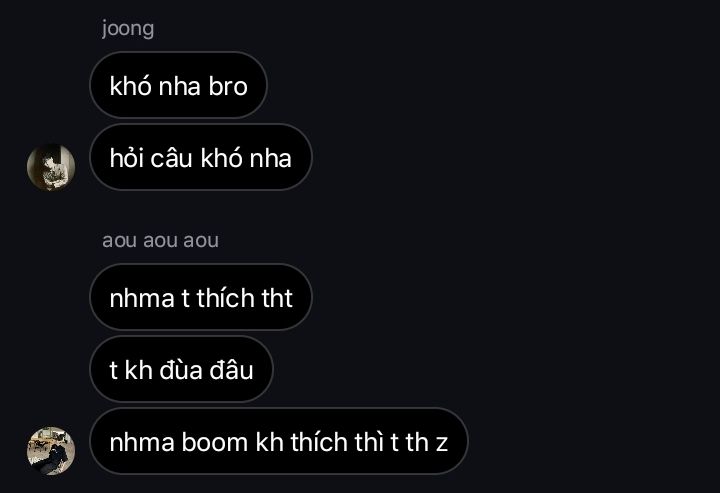Click the letter 'z' ending the last message

click(x=442, y=443)
